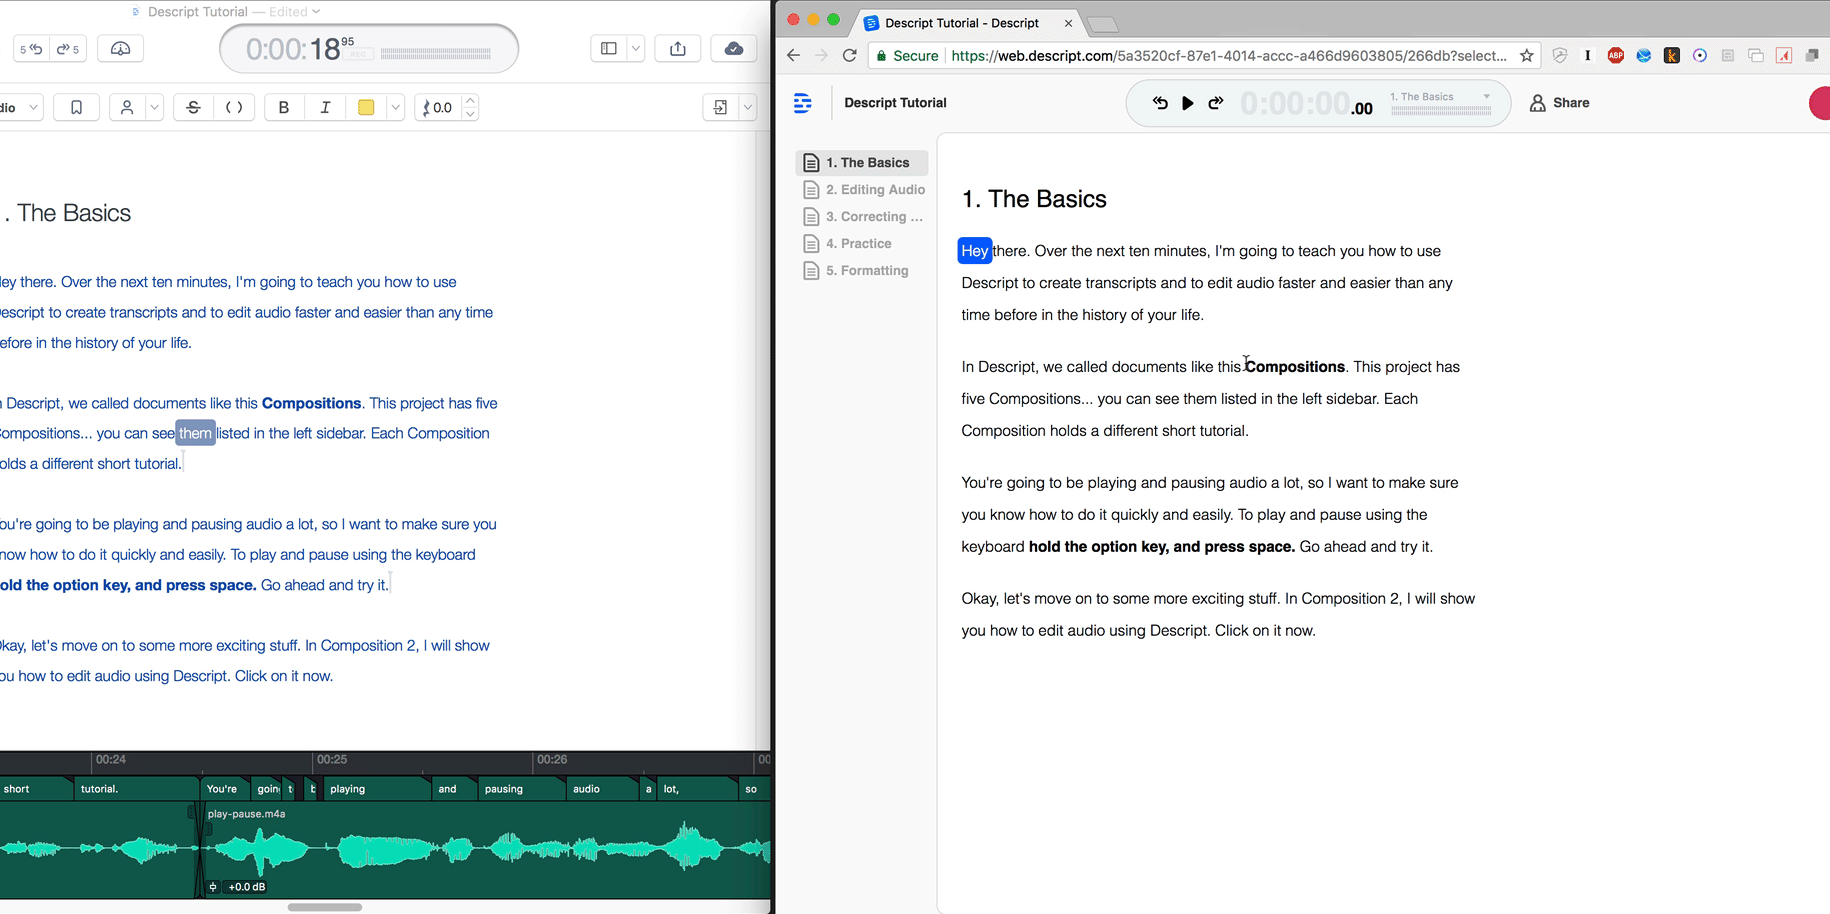Expand the speaker dropdown arrow
This screenshot has width=1830, height=914.
154,107
